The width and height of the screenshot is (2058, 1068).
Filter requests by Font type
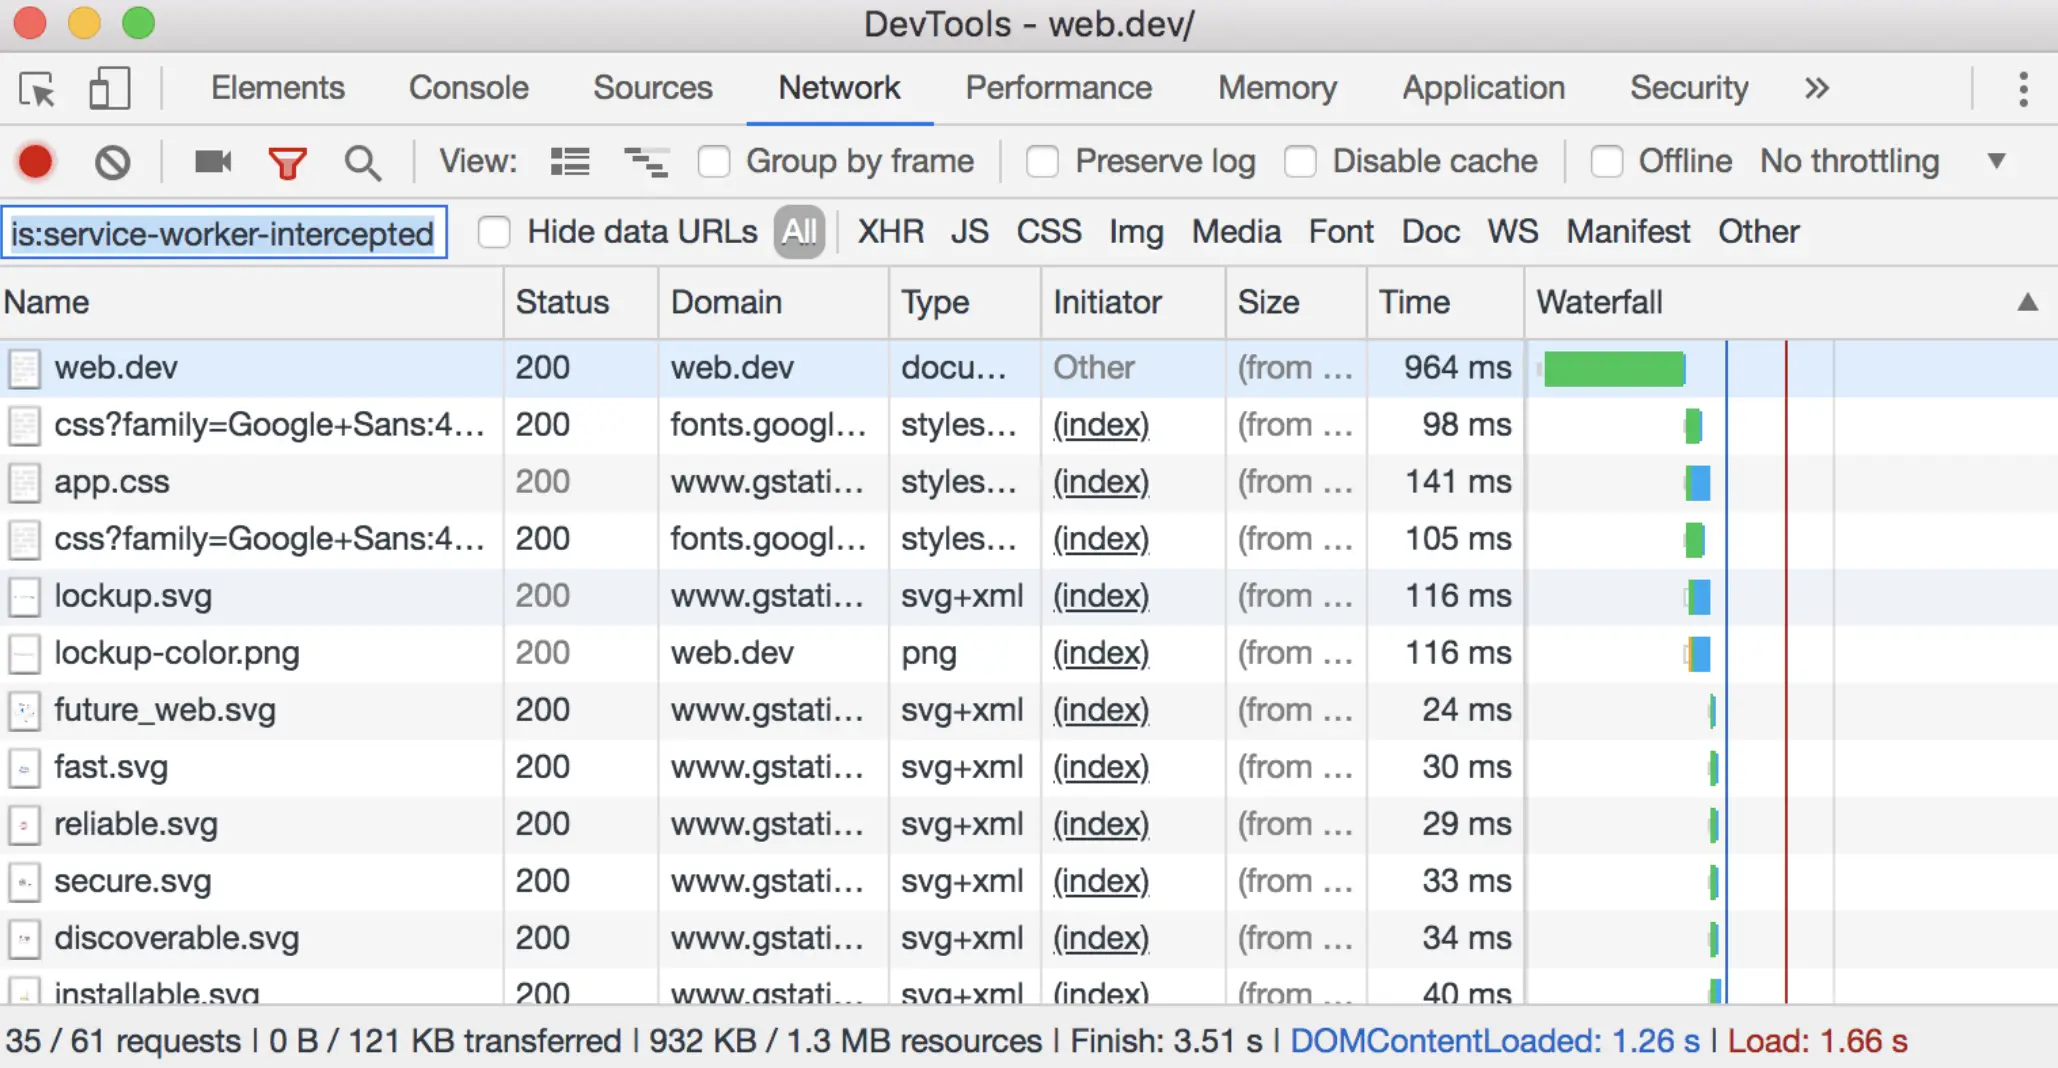click(x=1341, y=232)
